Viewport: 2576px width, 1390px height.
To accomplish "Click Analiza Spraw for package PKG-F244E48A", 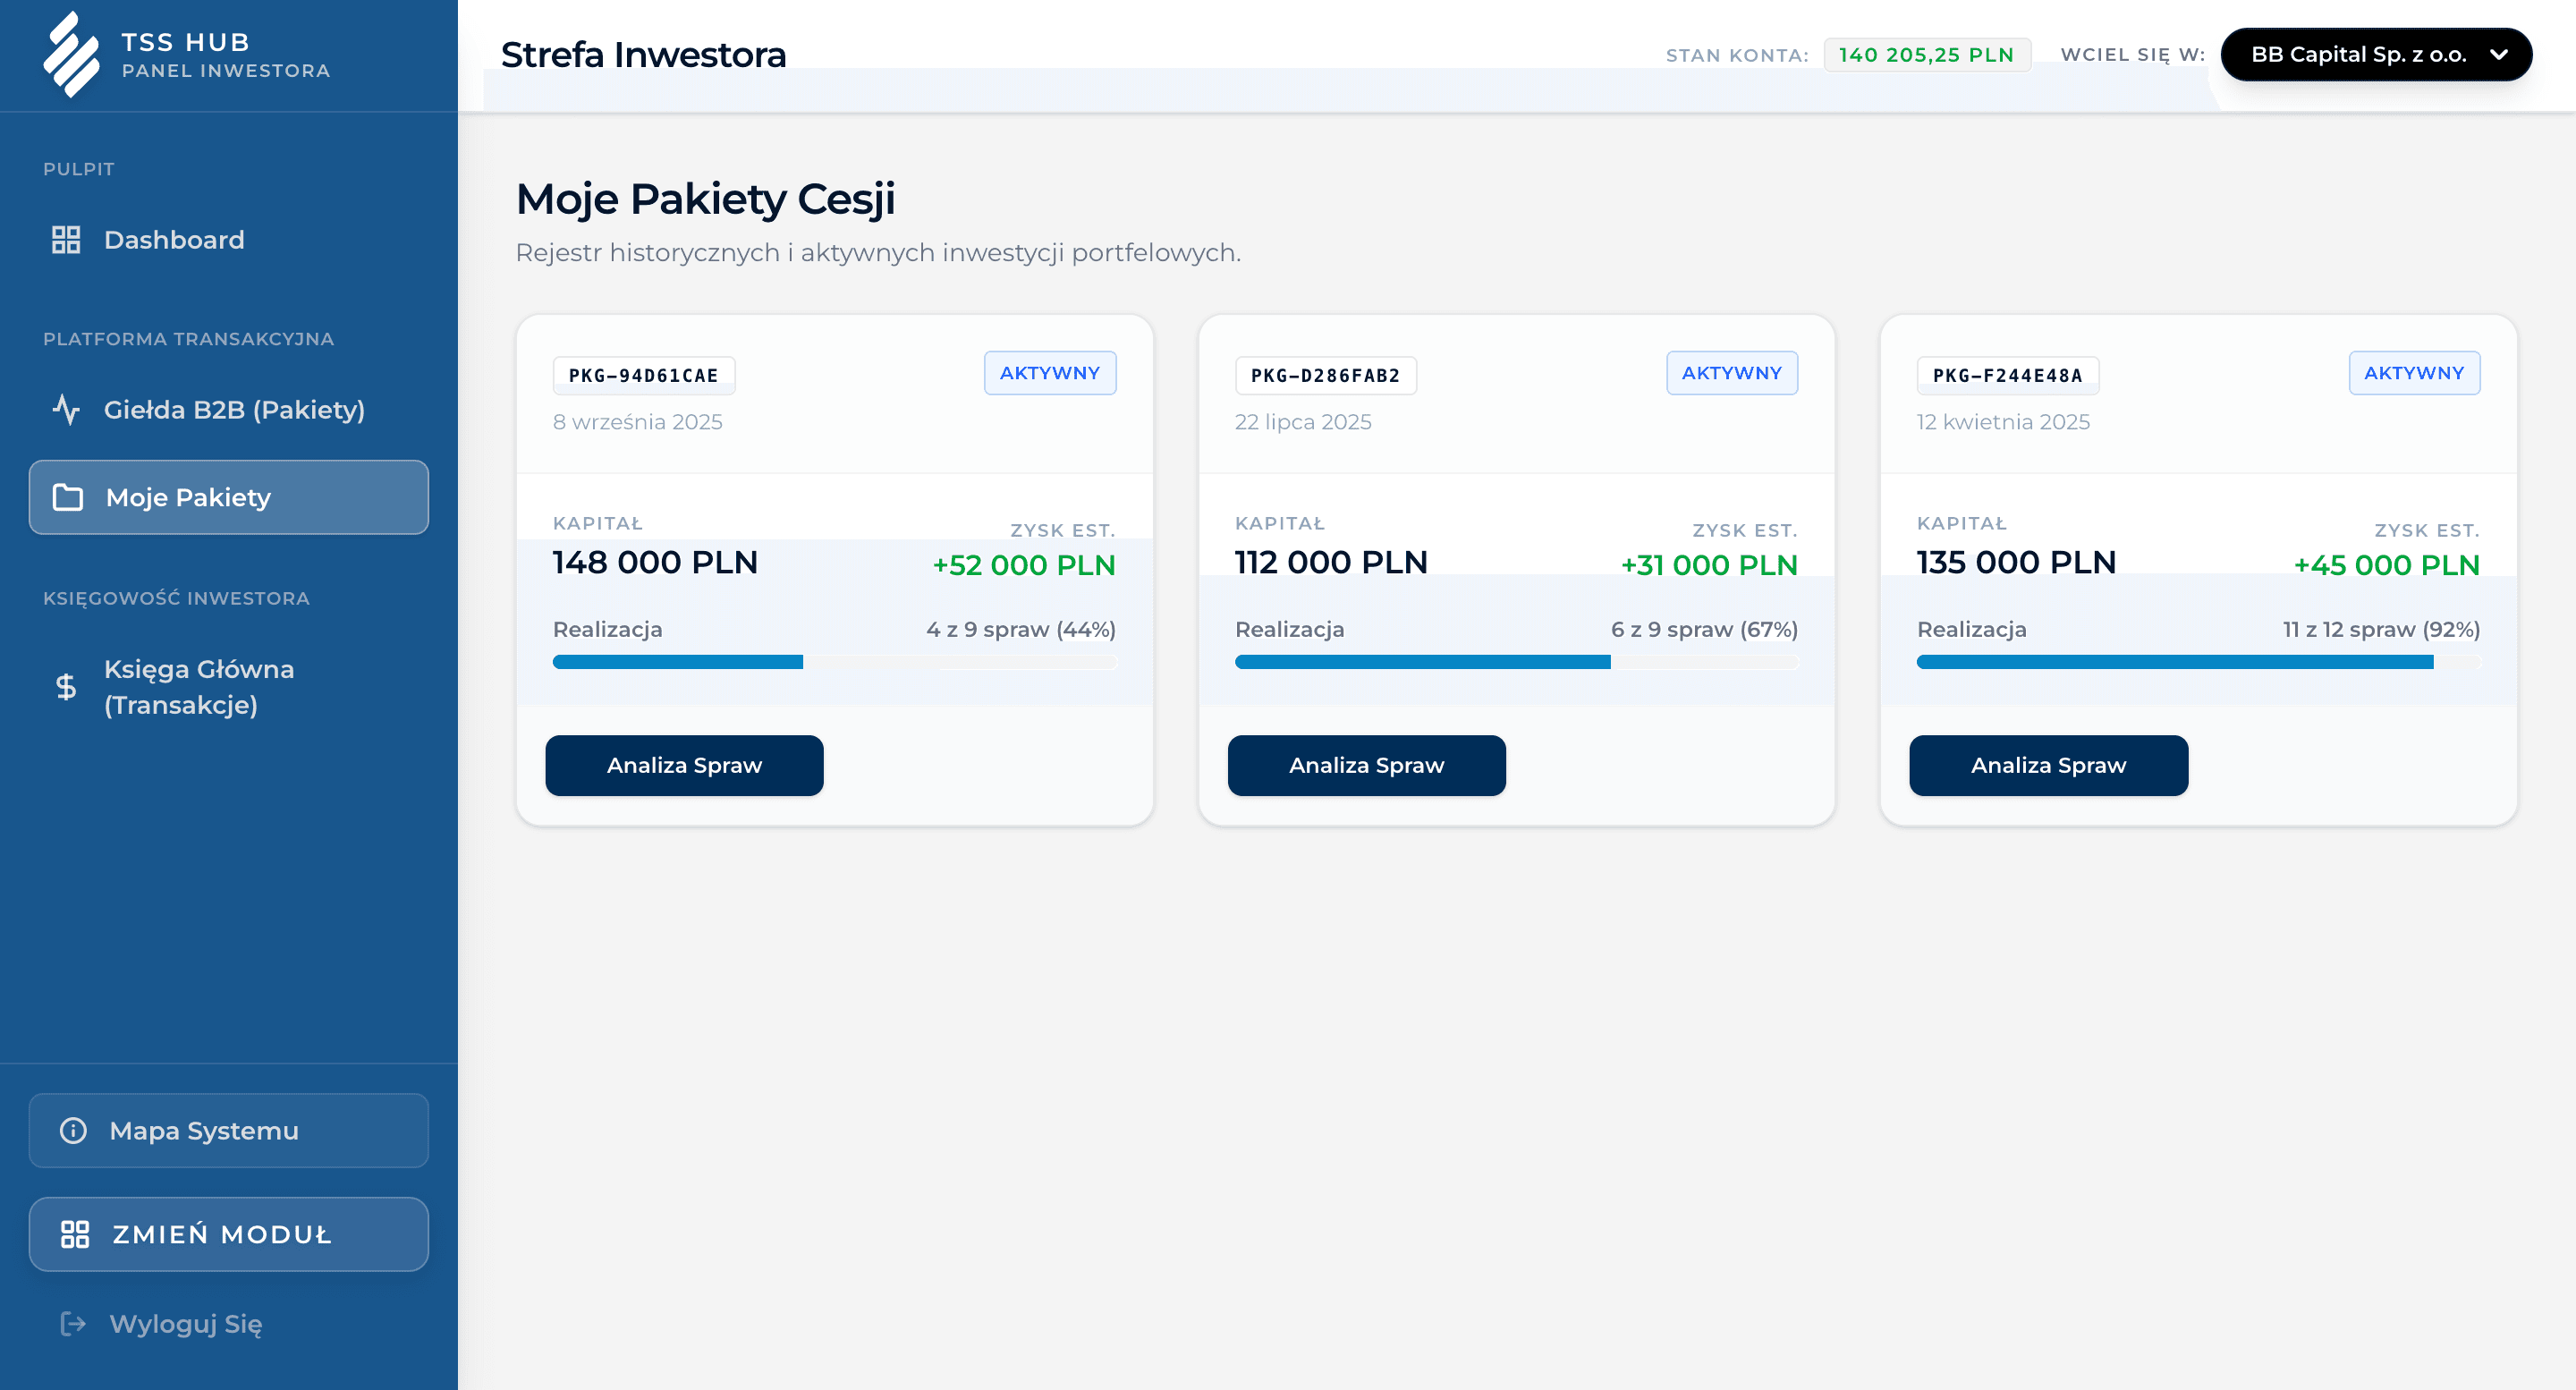I will [x=2048, y=765].
